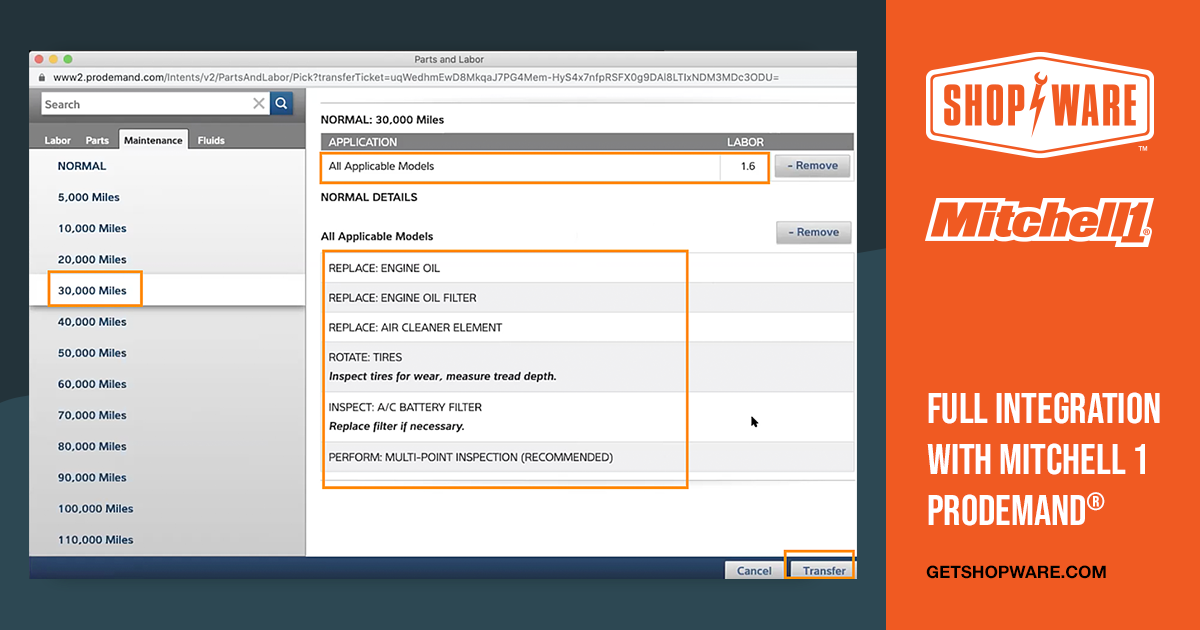Click the "REPLACE: ENGINE OIL FILTER" row
Image resolution: width=1200 pixels, height=630 pixels.
(x=588, y=298)
